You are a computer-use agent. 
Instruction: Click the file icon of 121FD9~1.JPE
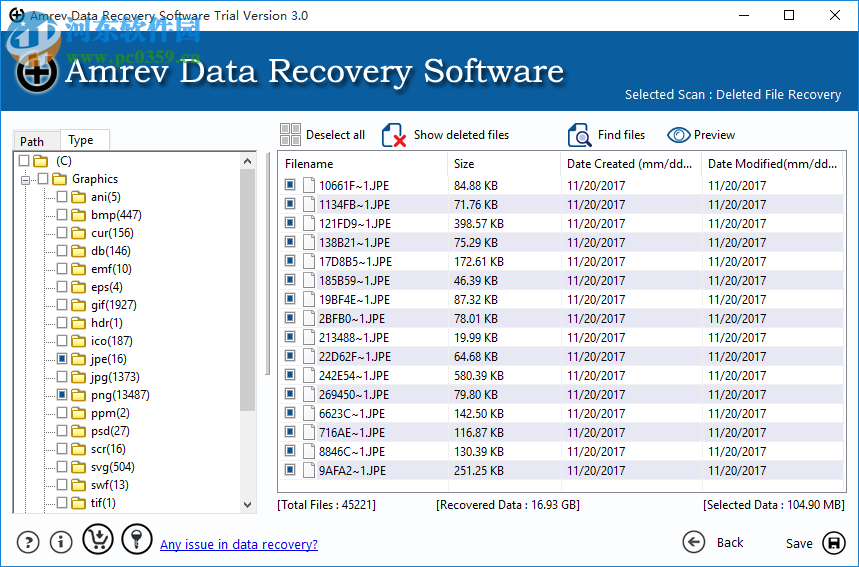(309, 223)
